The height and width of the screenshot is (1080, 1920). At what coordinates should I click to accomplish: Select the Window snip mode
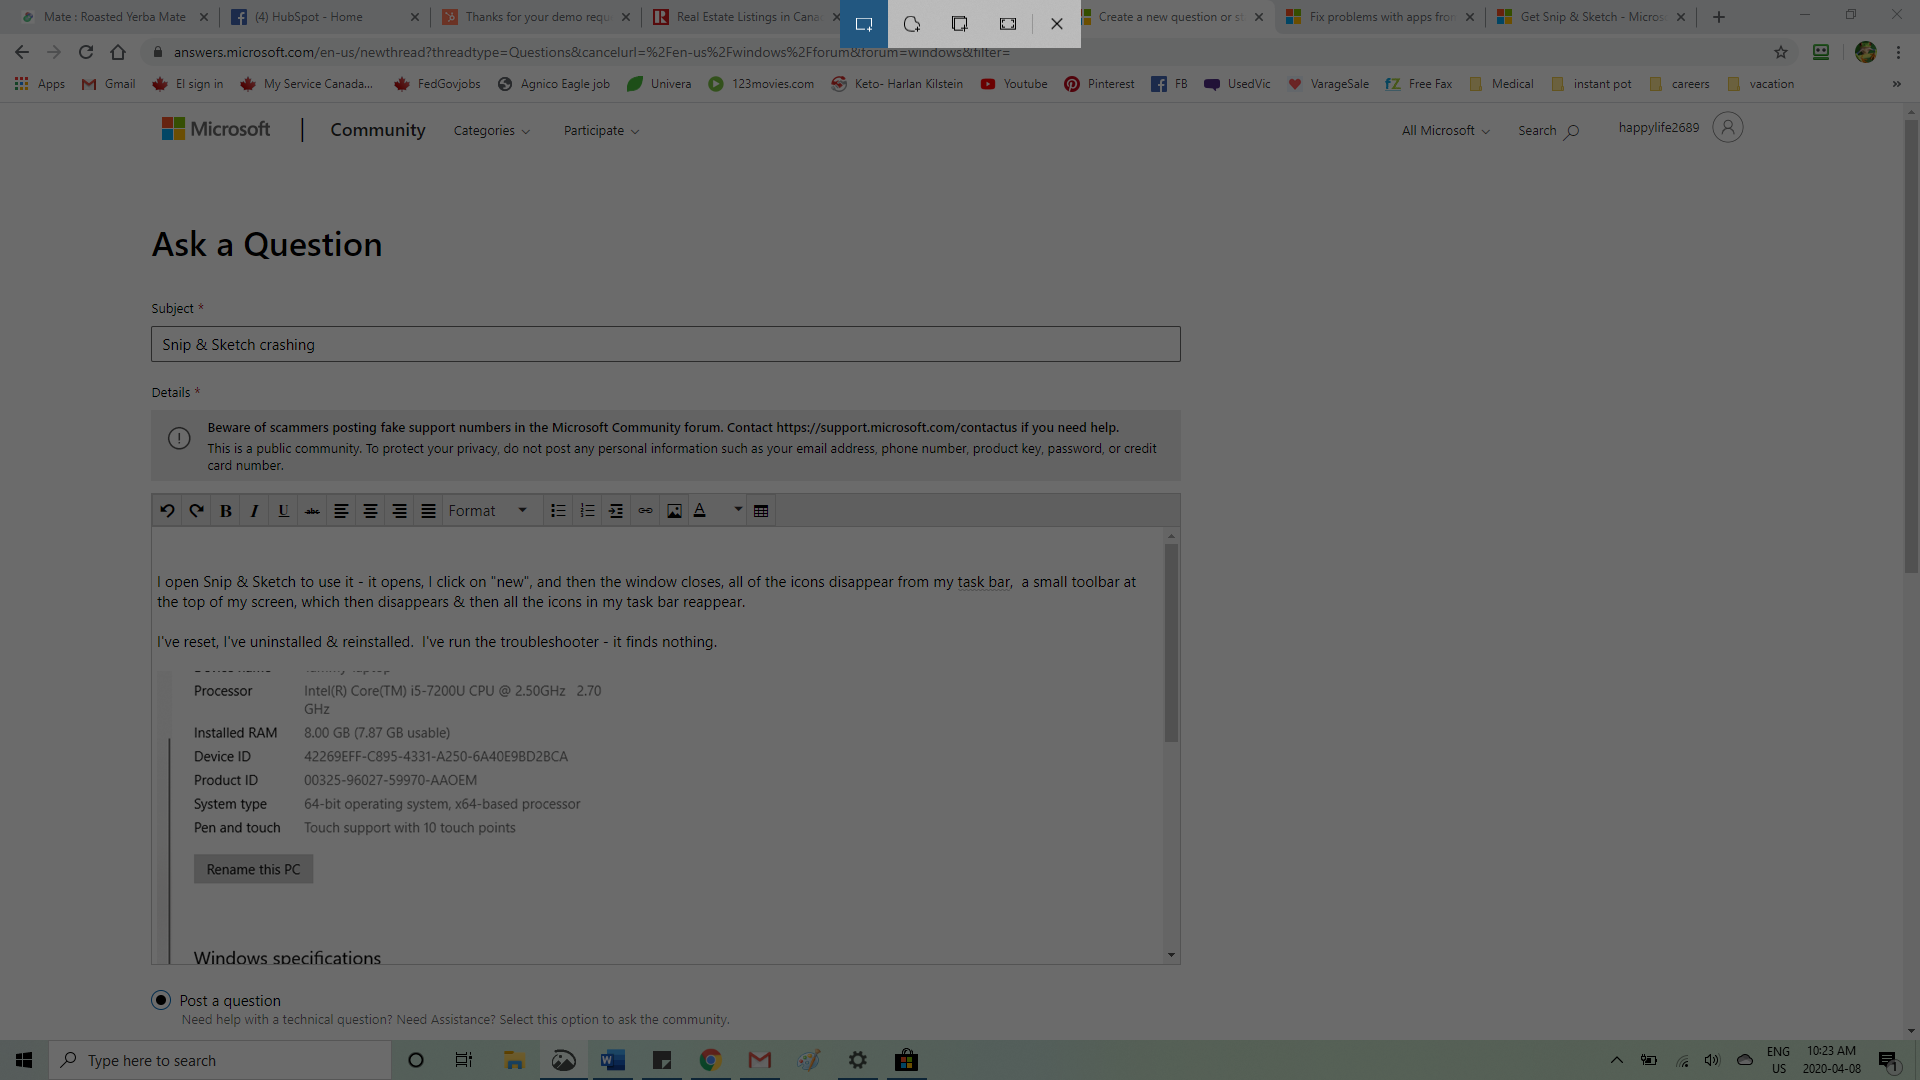(x=959, y=23)
